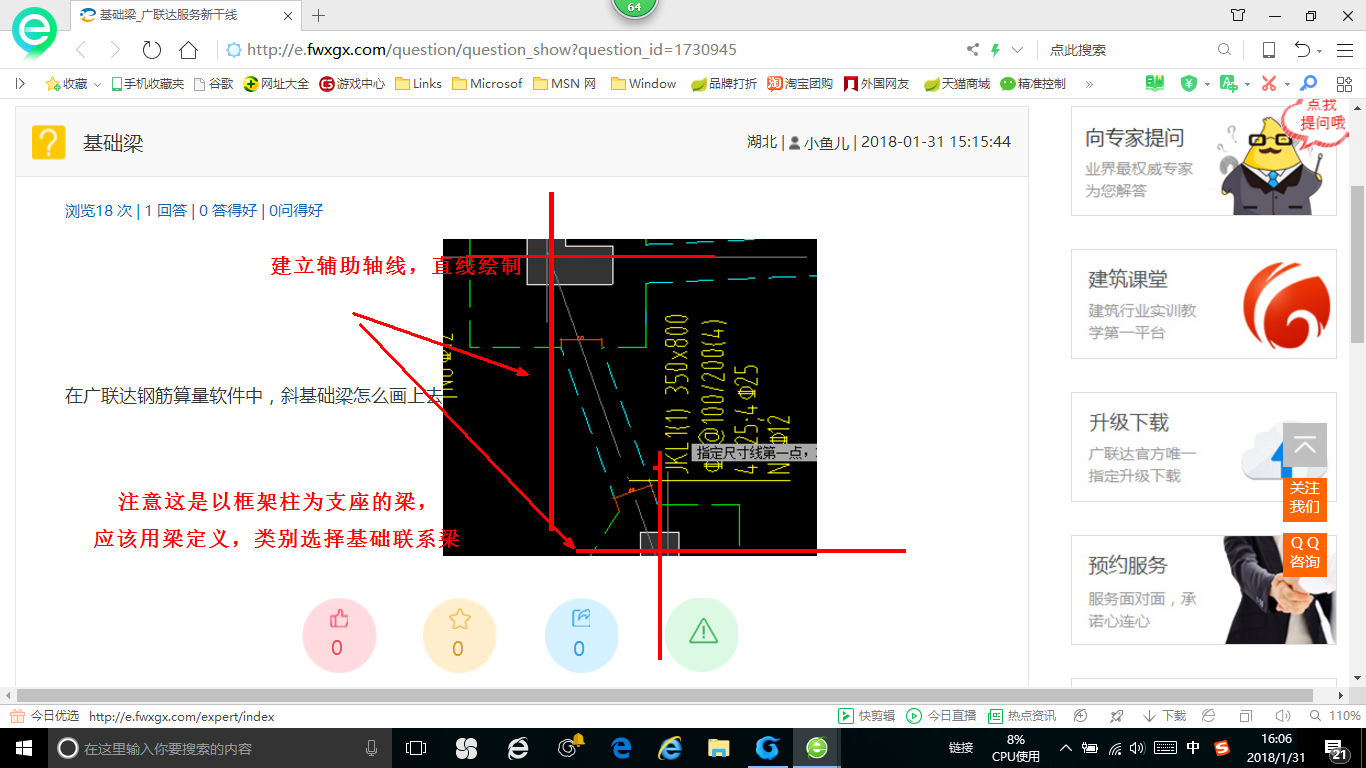Viewport: 1366px width, 768px height.
Task: Open the undo arrow's dropdown list
Action: (x=1320, y=51)
